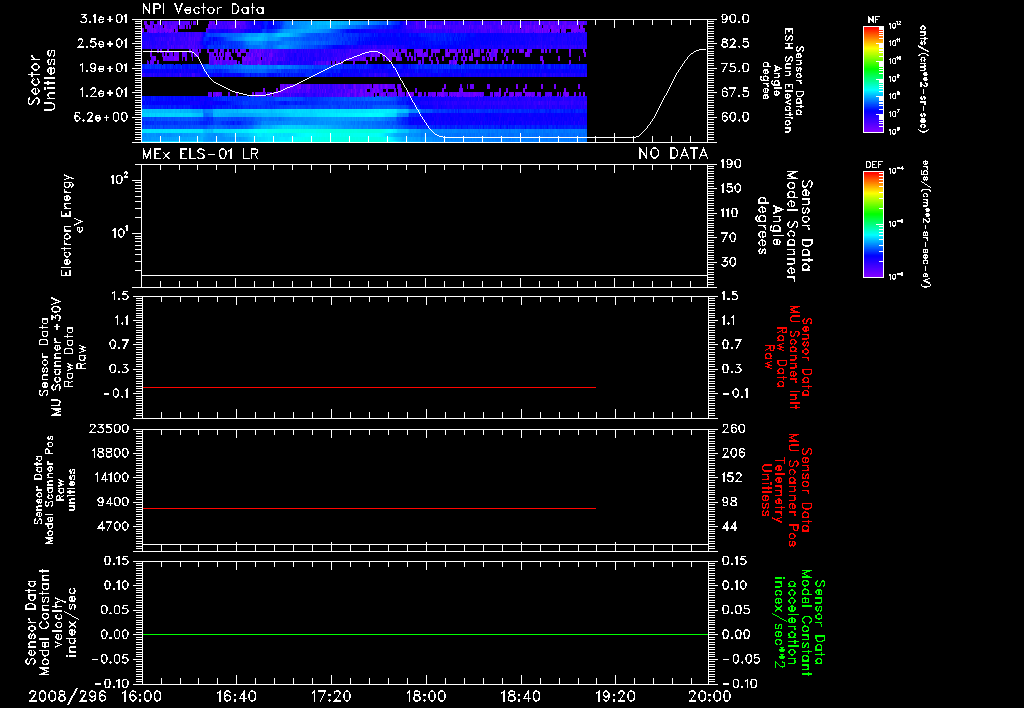Click the 18:00 time axis label
The height and width of the screenshot is (708, 1024).
pos(426,697)
